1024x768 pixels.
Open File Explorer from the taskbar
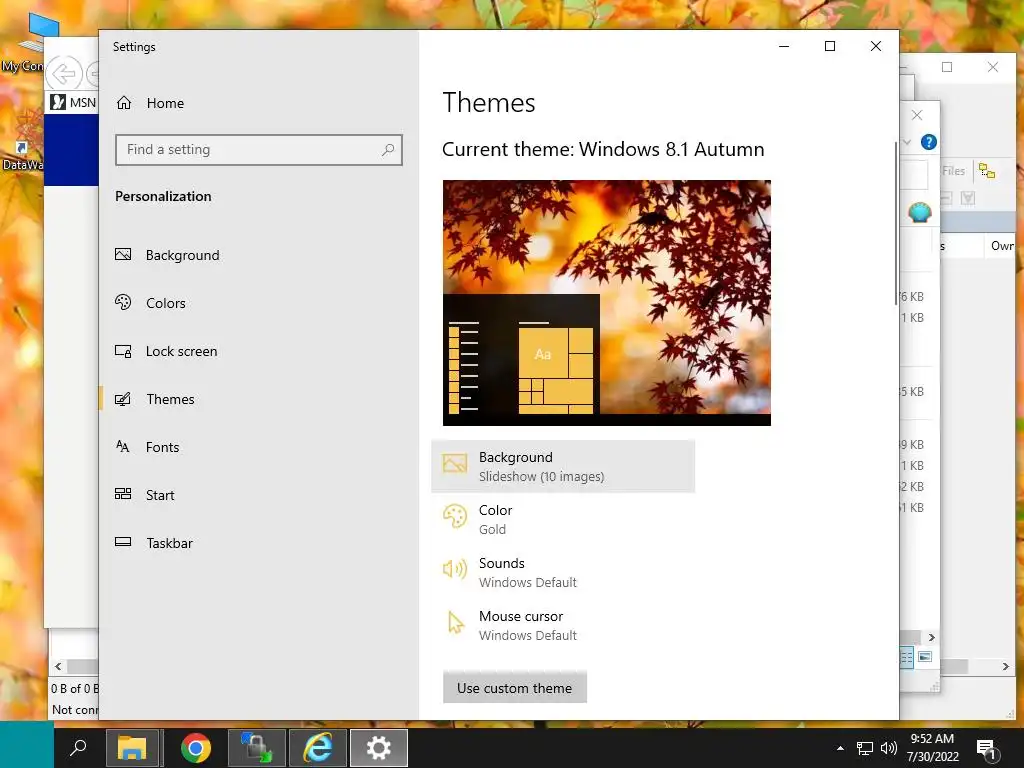(133, 748)
